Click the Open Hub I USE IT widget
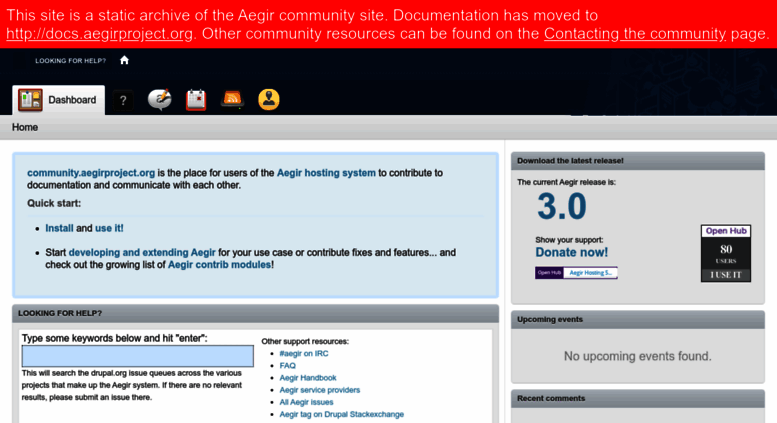The height and width of the screenshot is (423, 777). pos(726,253)
